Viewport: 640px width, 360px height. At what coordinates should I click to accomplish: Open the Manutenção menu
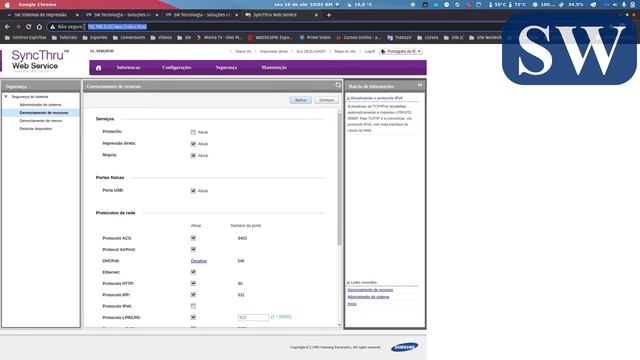click(x=274, y=67)
